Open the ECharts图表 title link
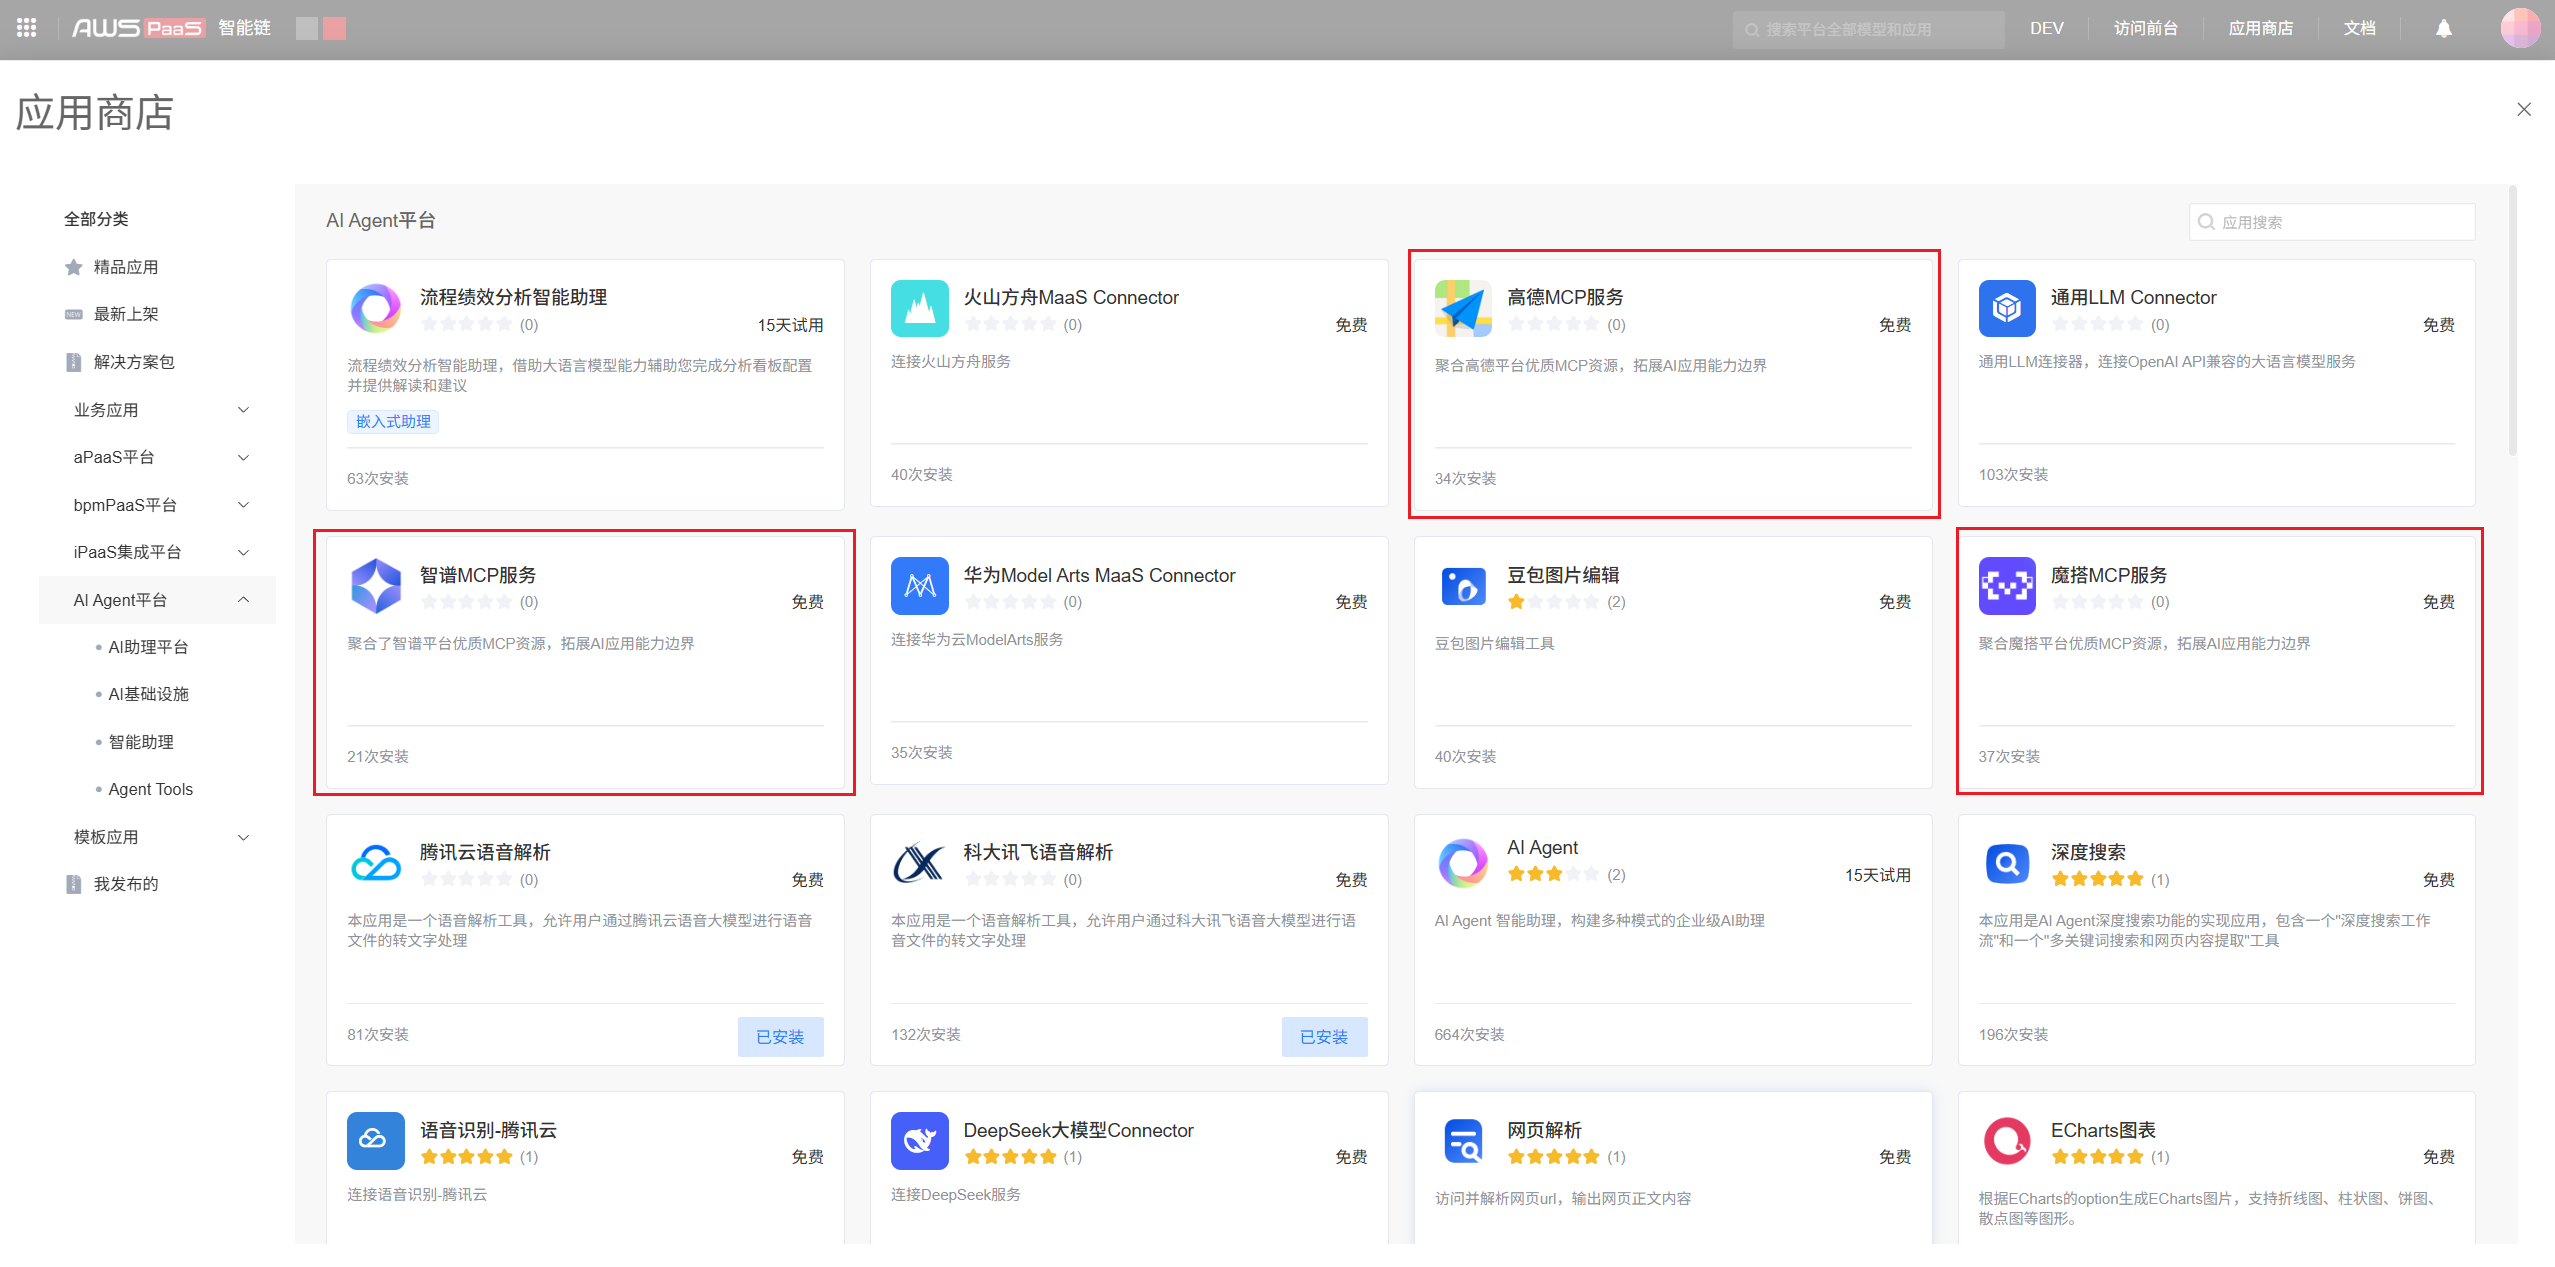2555x1267 pixels. click(x=2103, y=1130)
